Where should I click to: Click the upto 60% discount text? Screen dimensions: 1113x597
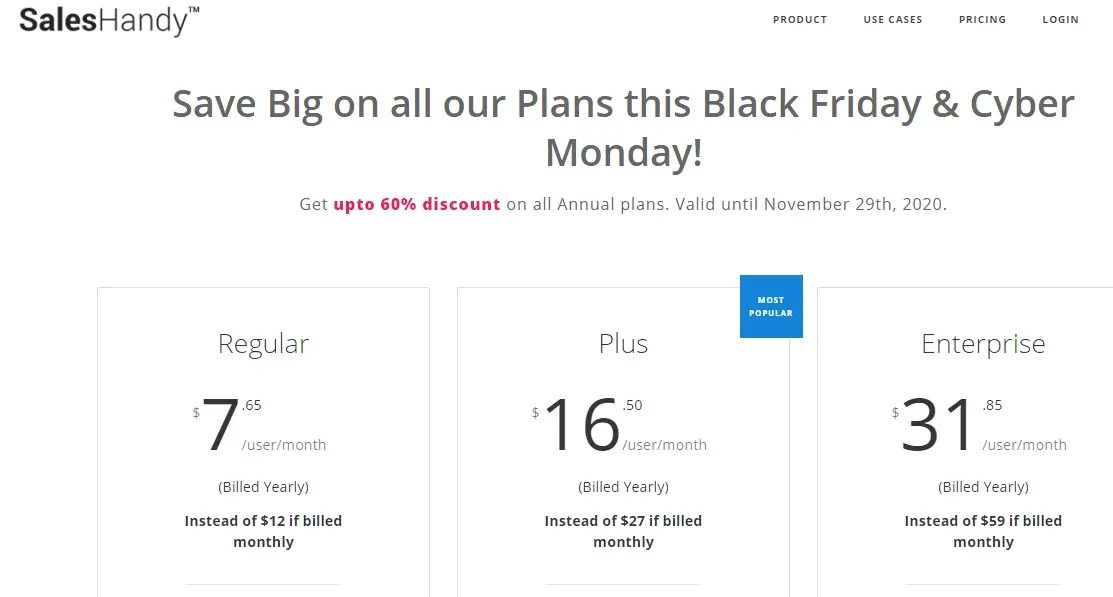click(416, 203)
